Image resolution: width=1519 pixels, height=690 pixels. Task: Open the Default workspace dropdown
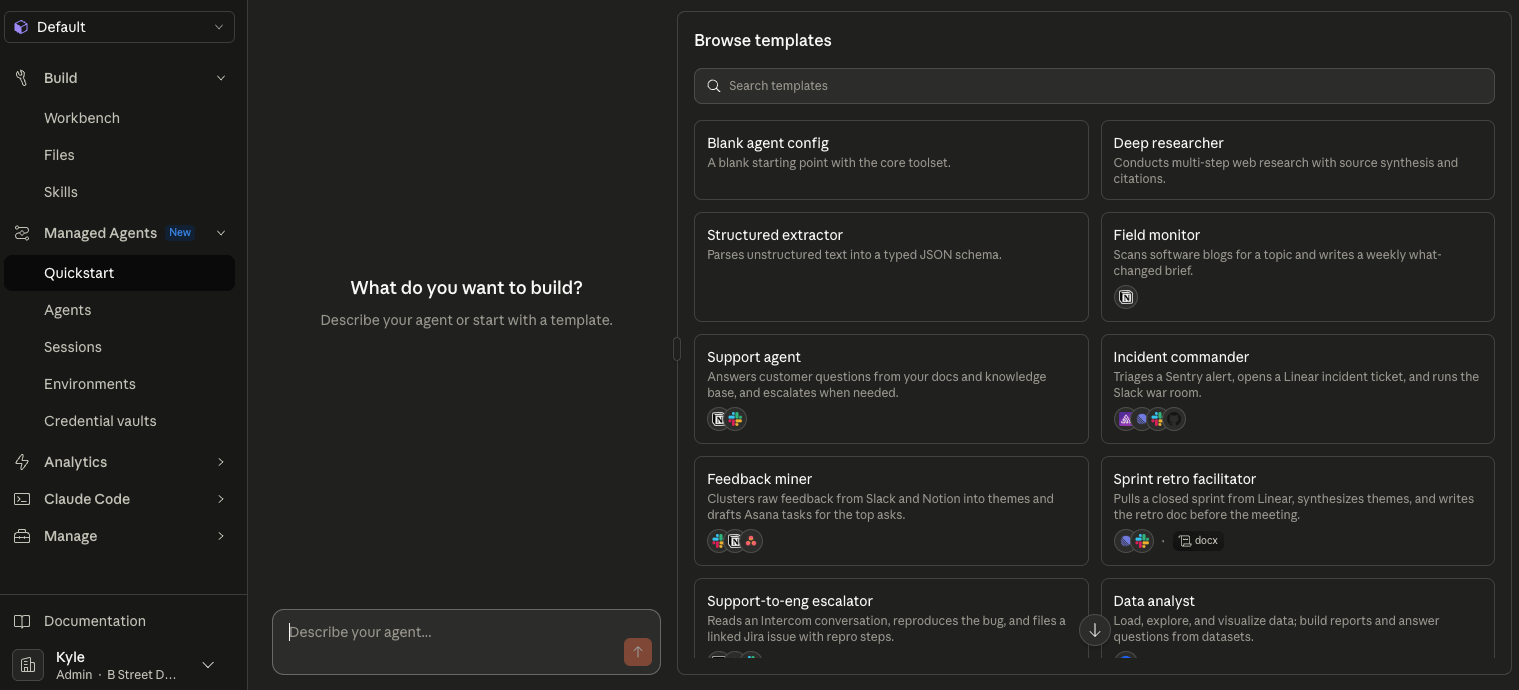[119, 27]
